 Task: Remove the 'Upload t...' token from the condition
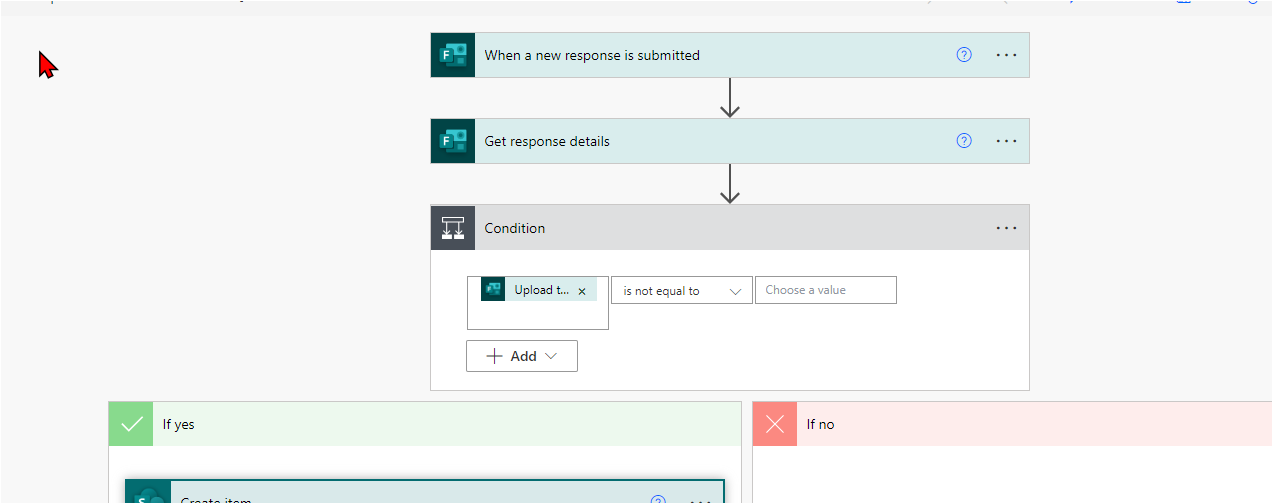[x=582, y=291]
